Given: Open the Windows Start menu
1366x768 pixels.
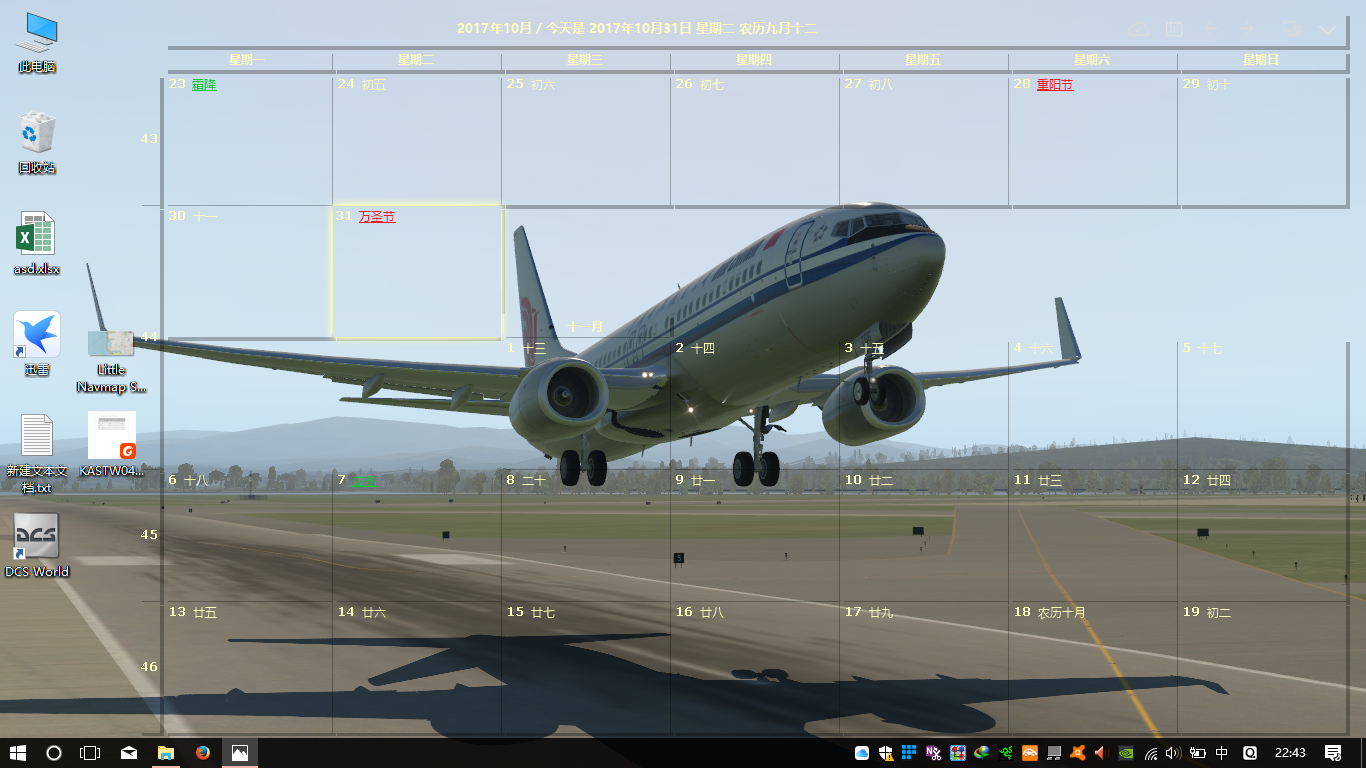Looking at the screenshot, I should coord(18,753).
